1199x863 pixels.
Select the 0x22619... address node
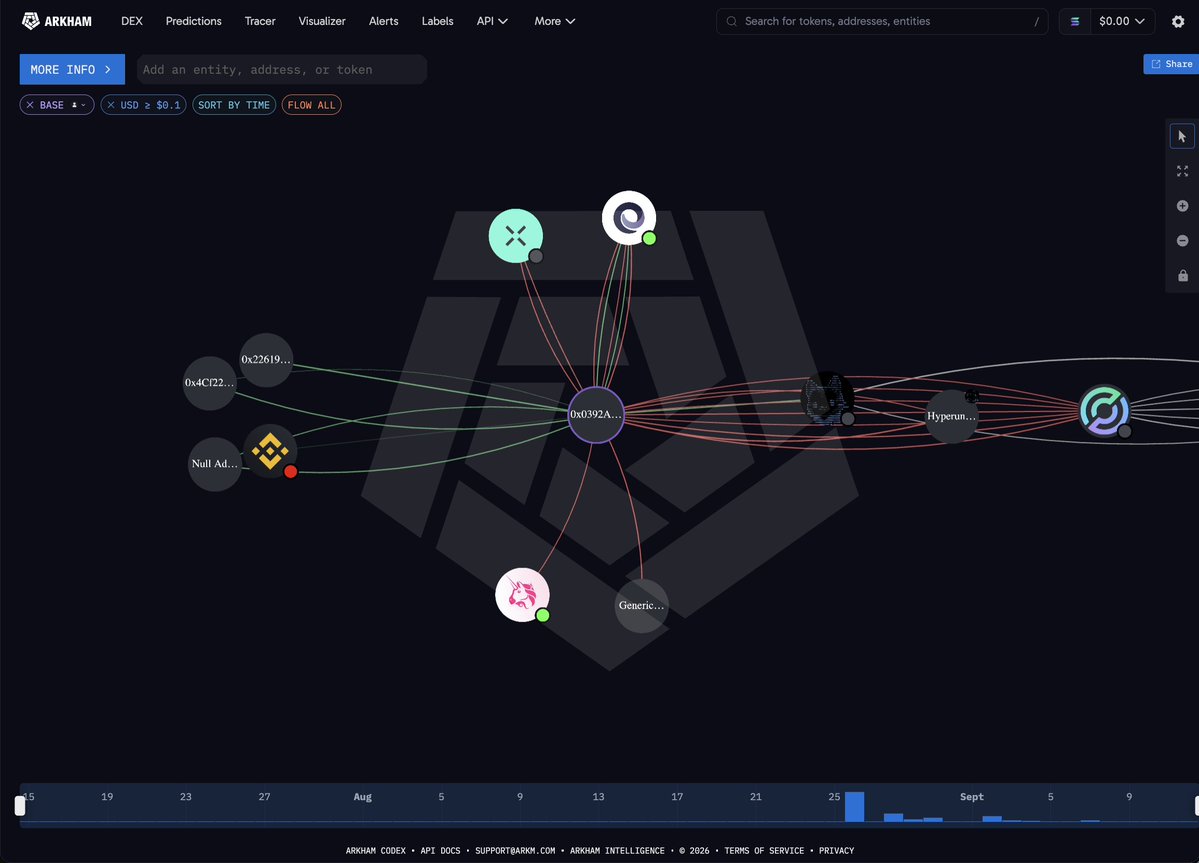click(266, 359)
